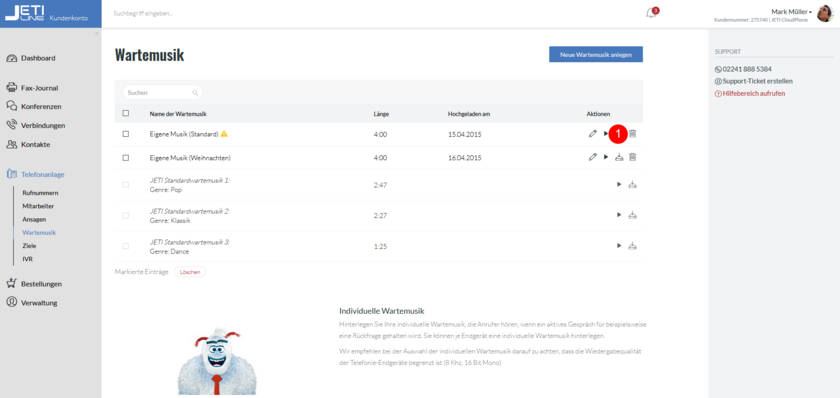
Task: Delete Eigene Musik (Weihnachten) via trash icon
Action: (x=633, y=157)
